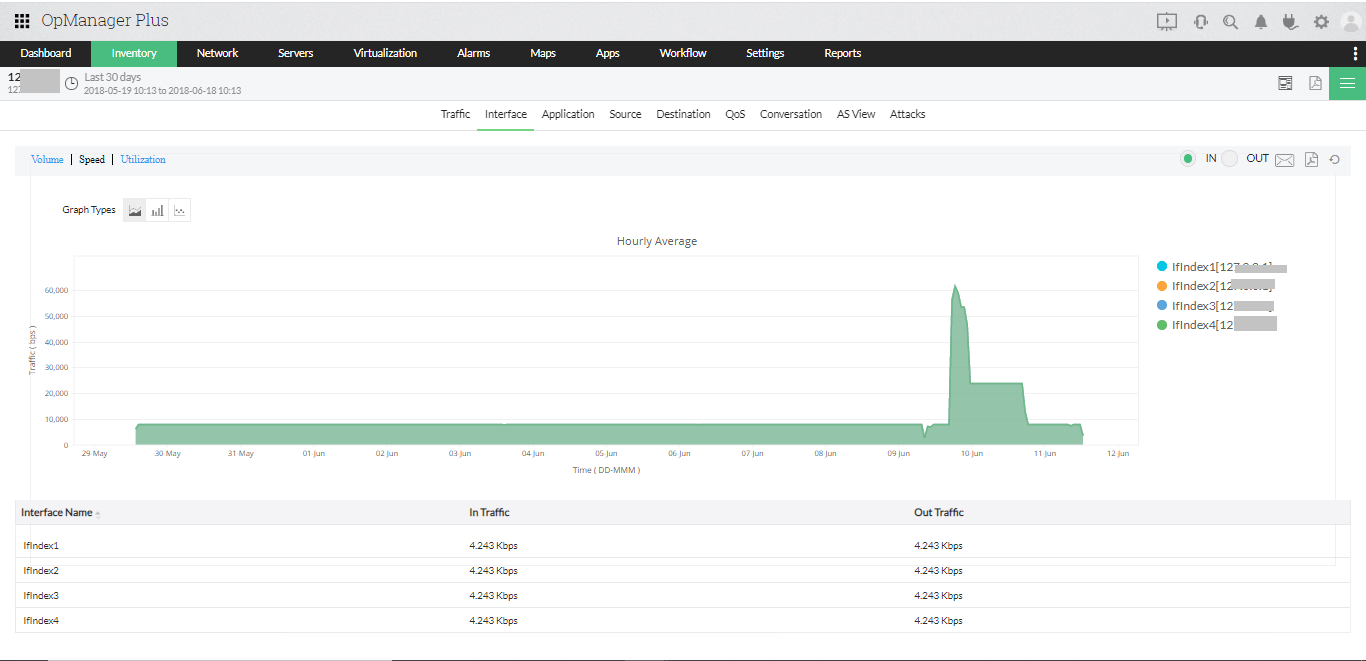This screenshot has height=661, width=1366.
Task: Open the apps grid menu
Action: [21, 19]
